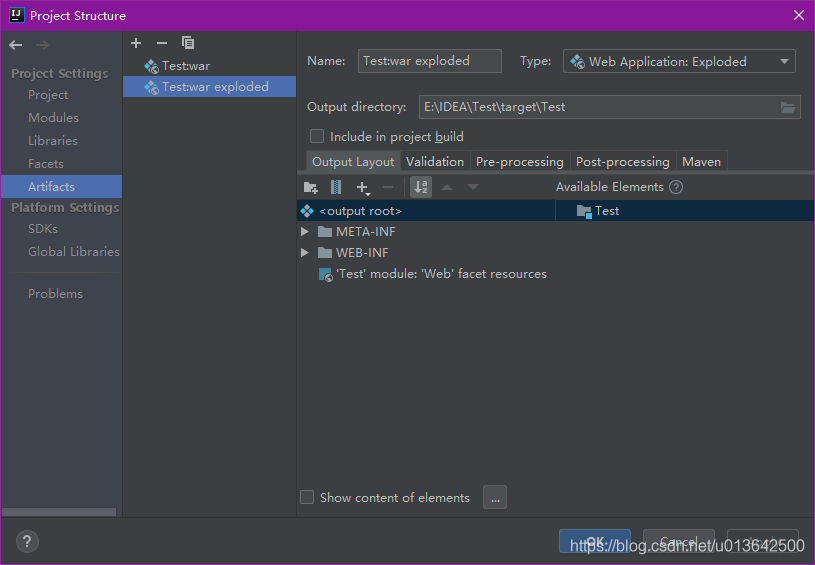The image size is (815, 565).
Task: Expand the WEB-INF folder
Action: pos(305,253)
